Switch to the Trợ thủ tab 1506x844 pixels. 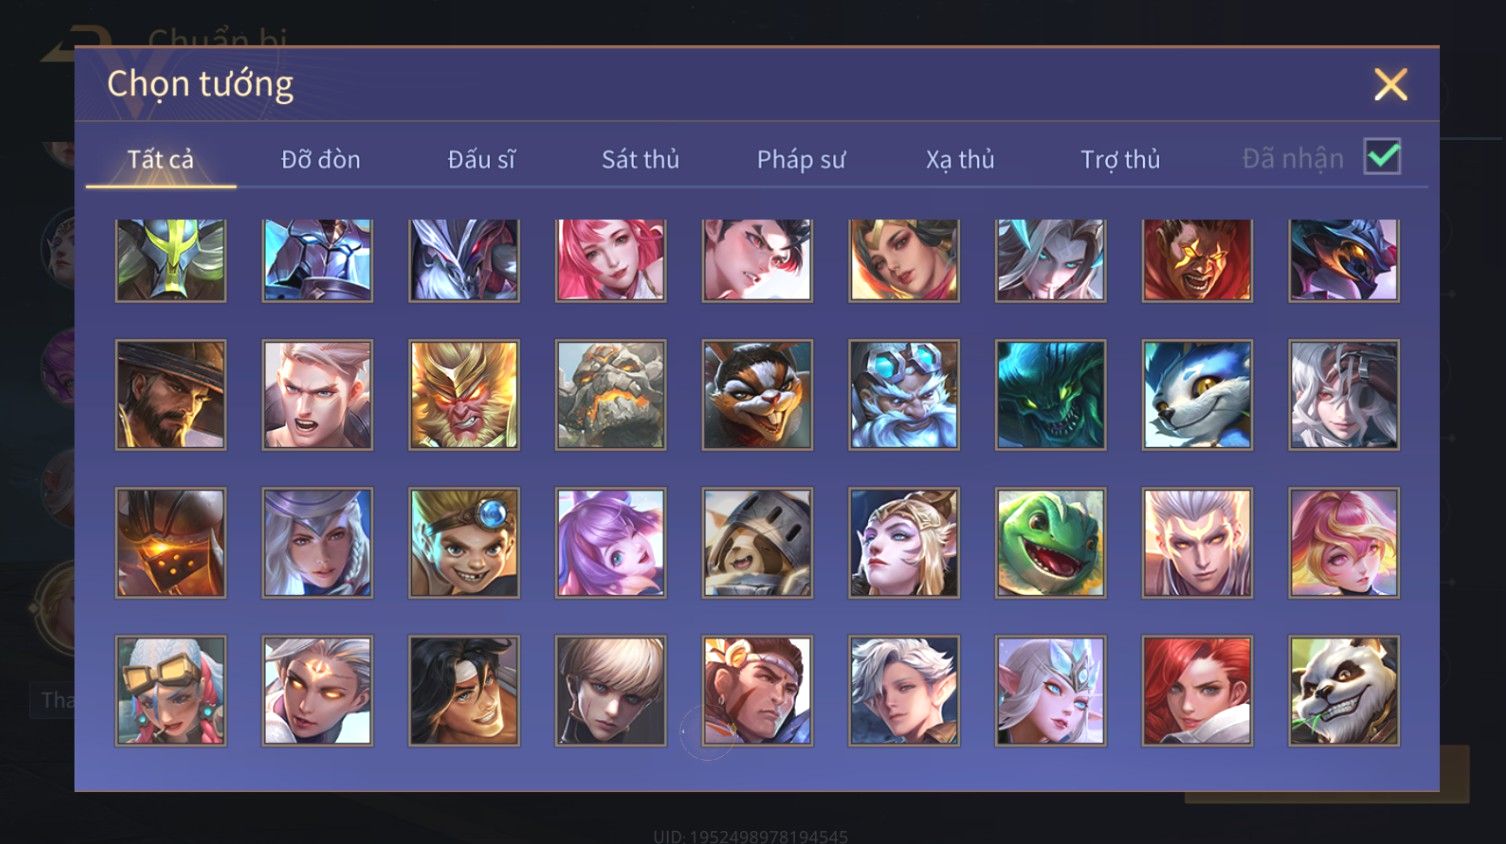(1120, 159)
